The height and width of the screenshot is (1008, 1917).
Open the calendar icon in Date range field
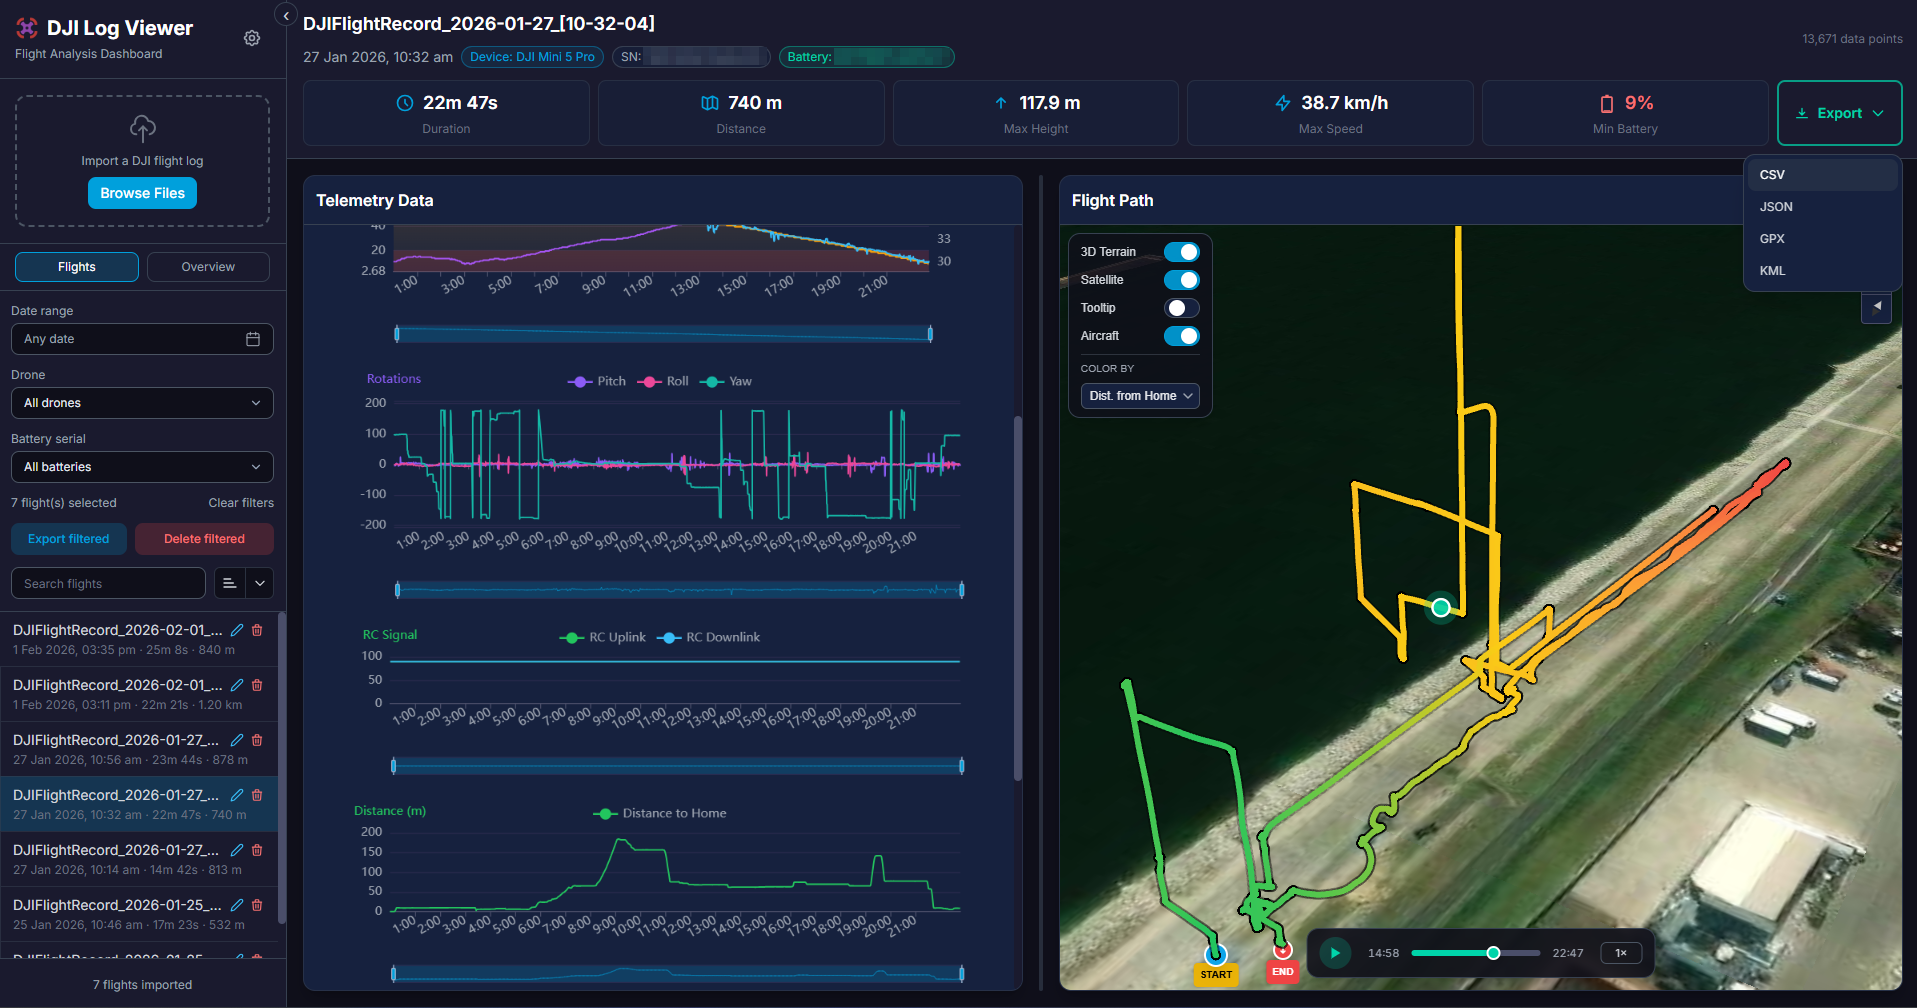[255, 339]
